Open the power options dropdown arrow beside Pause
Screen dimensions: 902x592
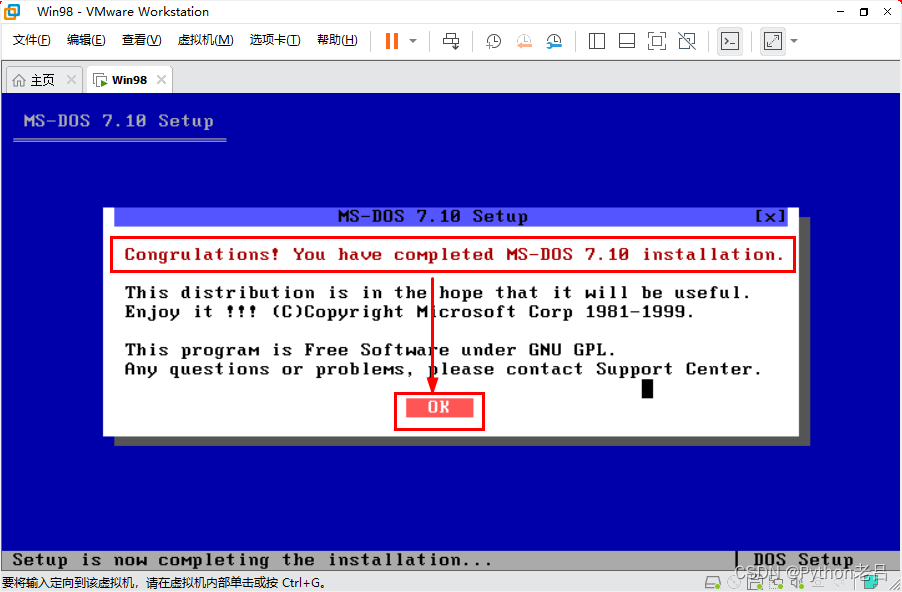(x=413, y=41)
